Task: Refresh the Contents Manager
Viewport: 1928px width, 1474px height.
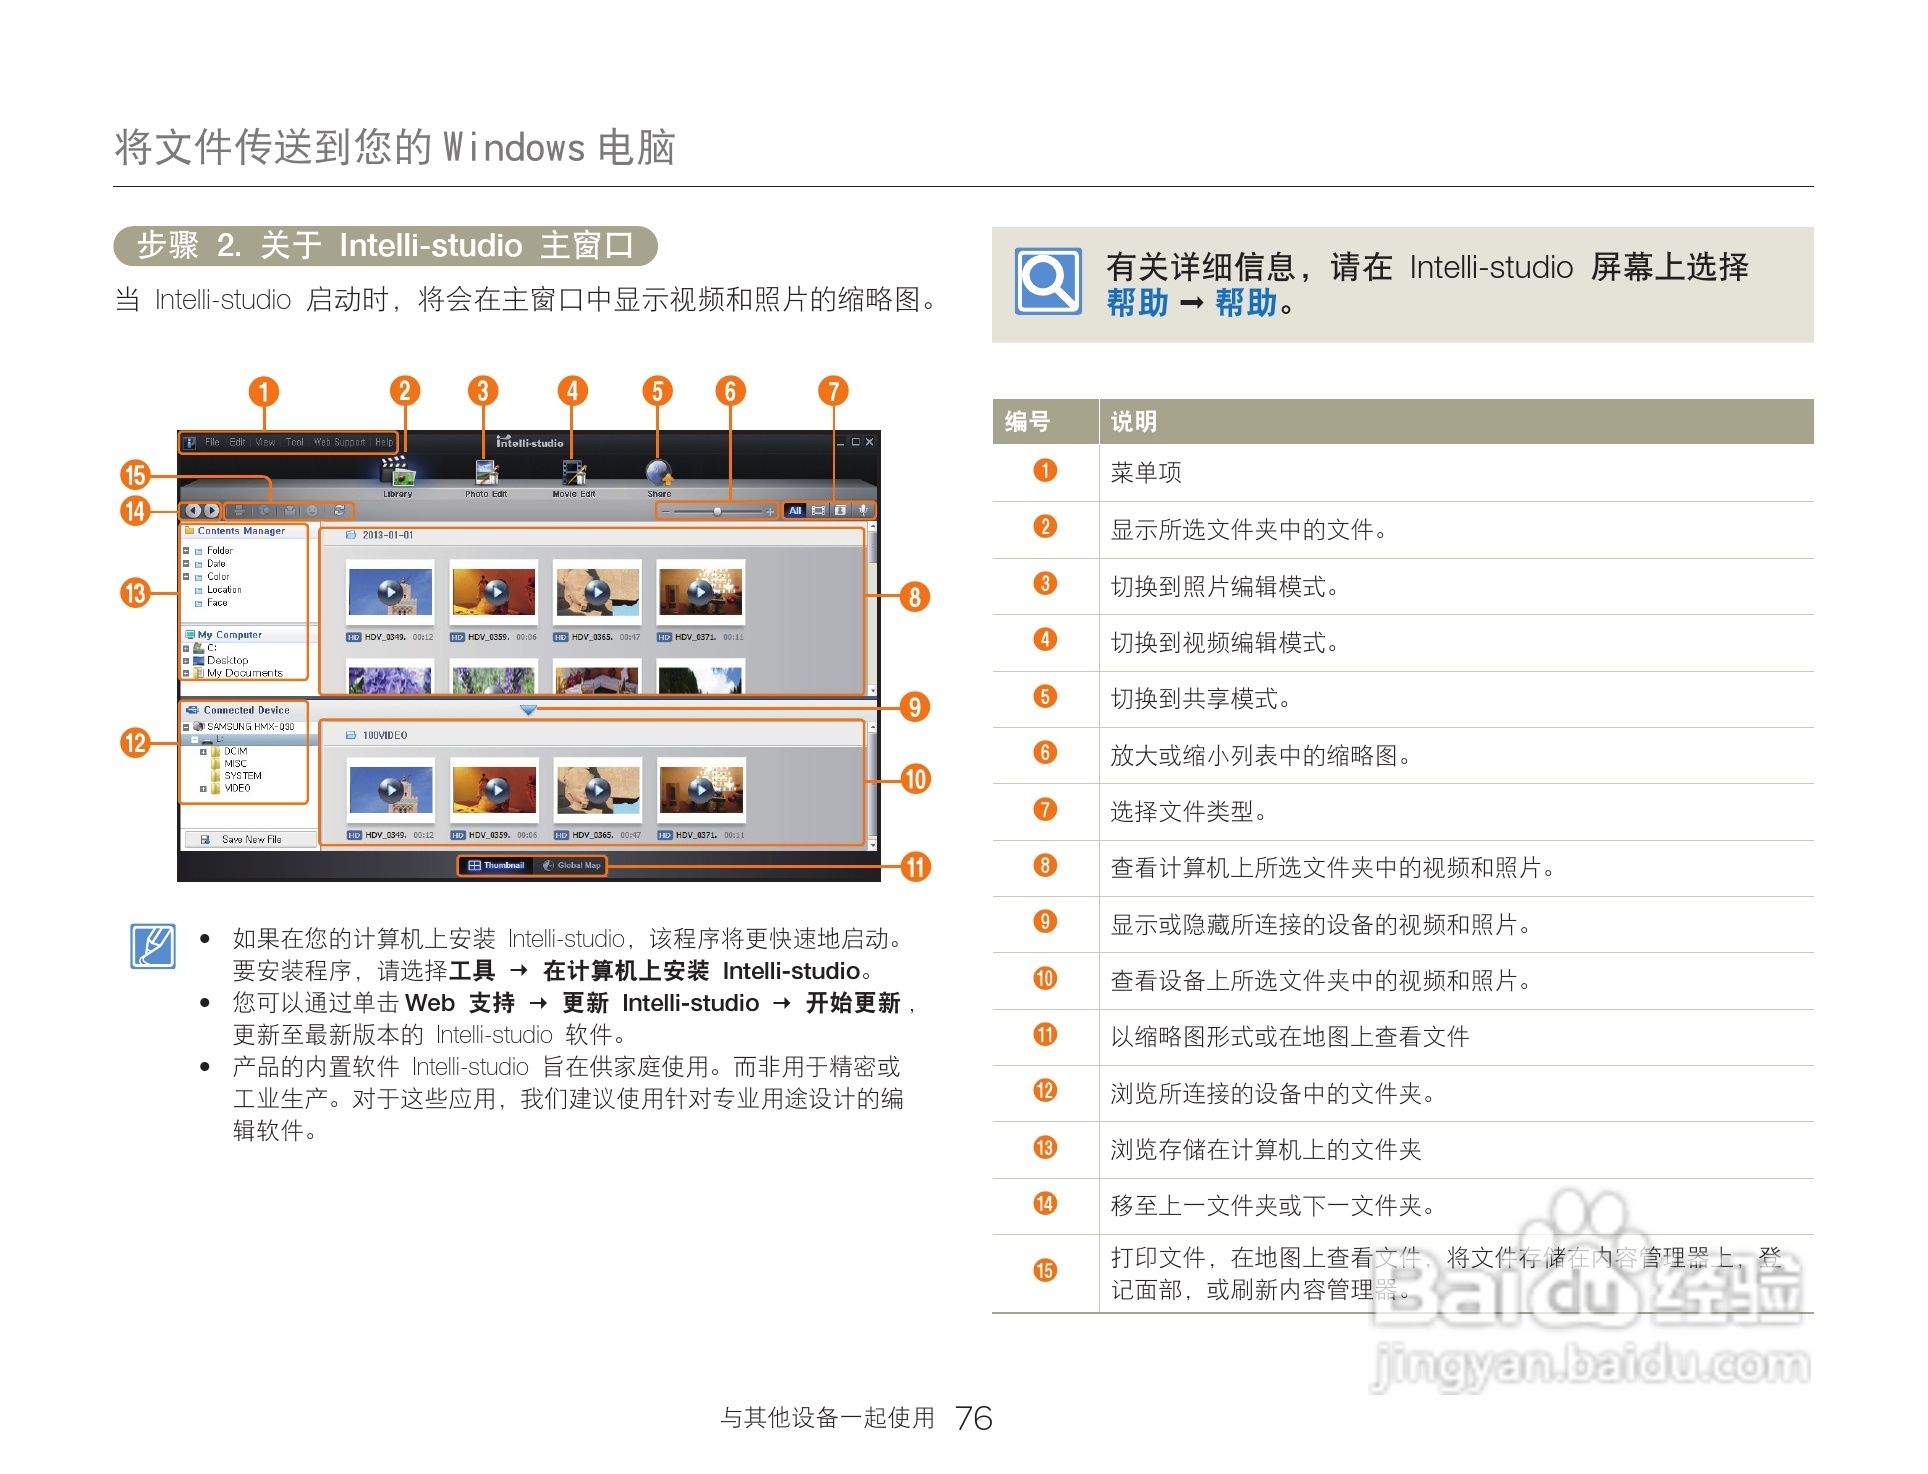Action: click(339, 510)
